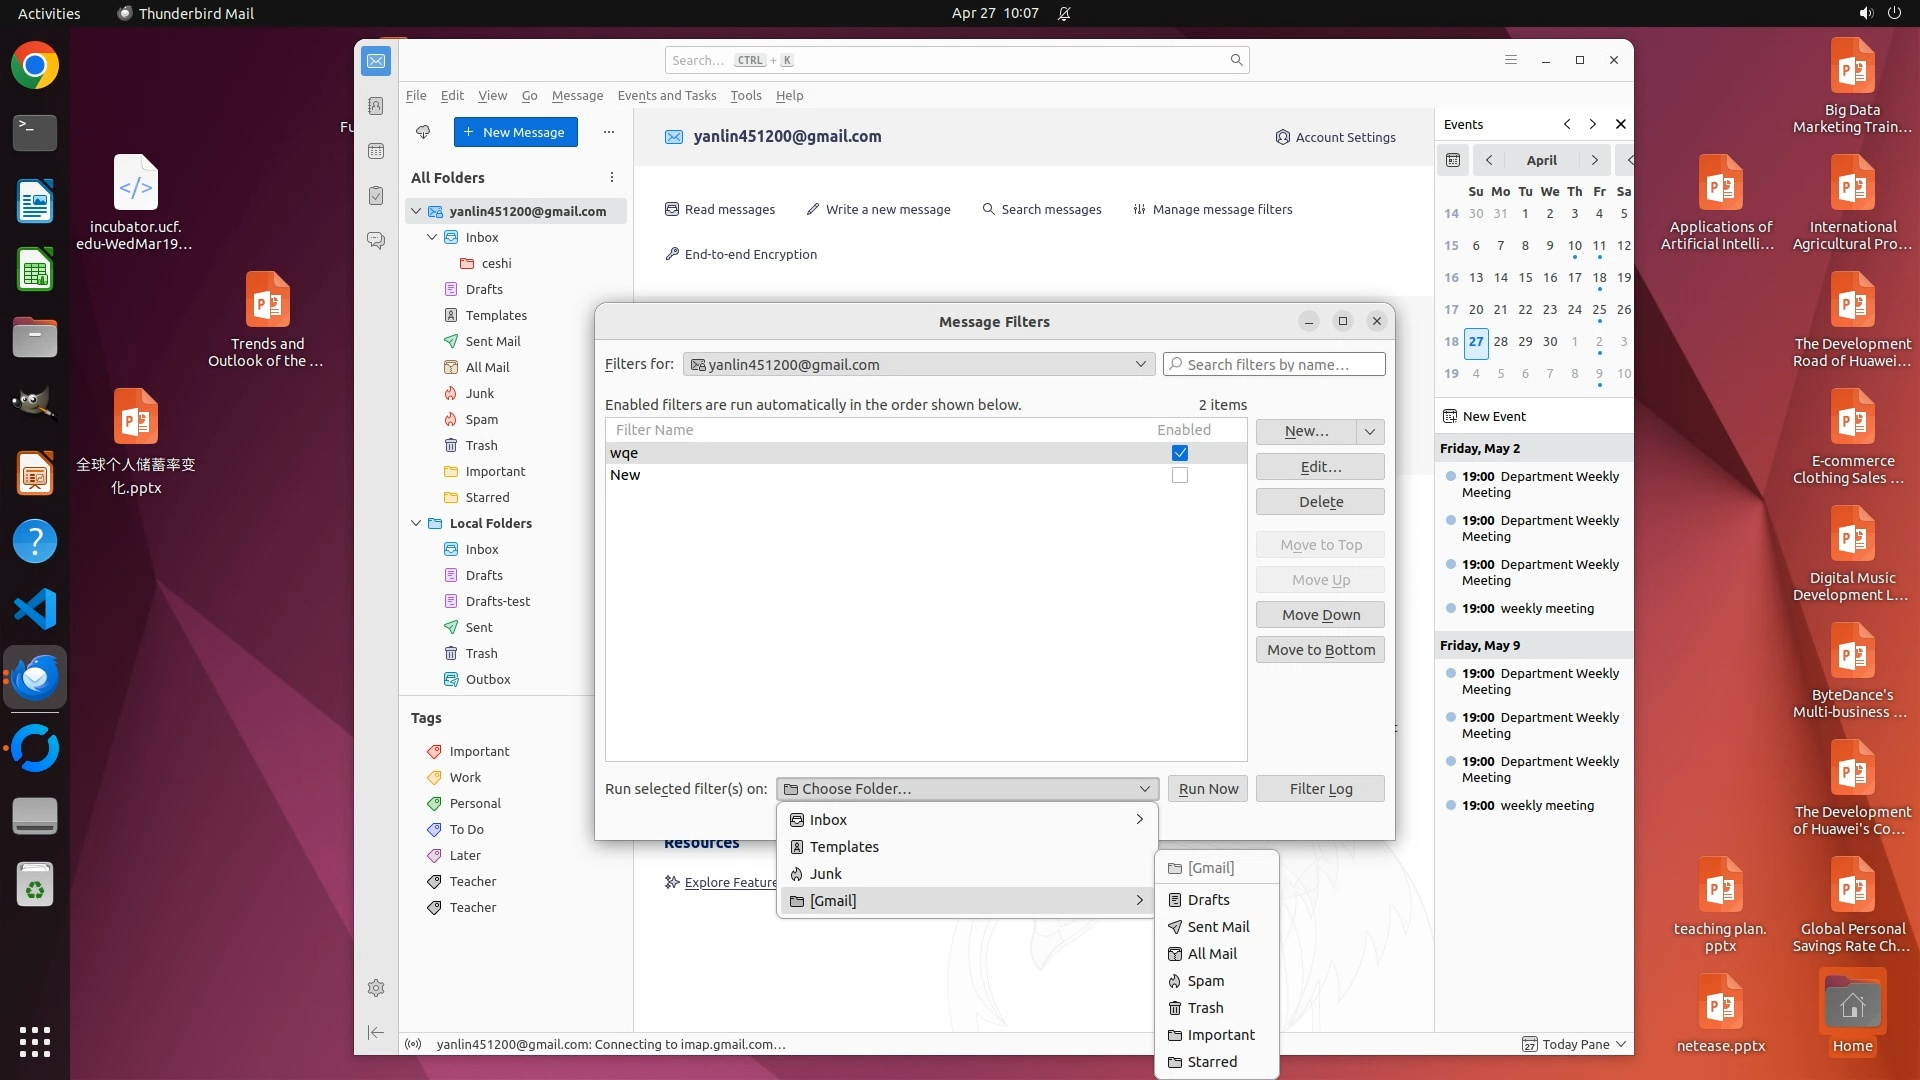Open the Tools menu
The height and width of the screenshot is (1080, 1920).
745,95
